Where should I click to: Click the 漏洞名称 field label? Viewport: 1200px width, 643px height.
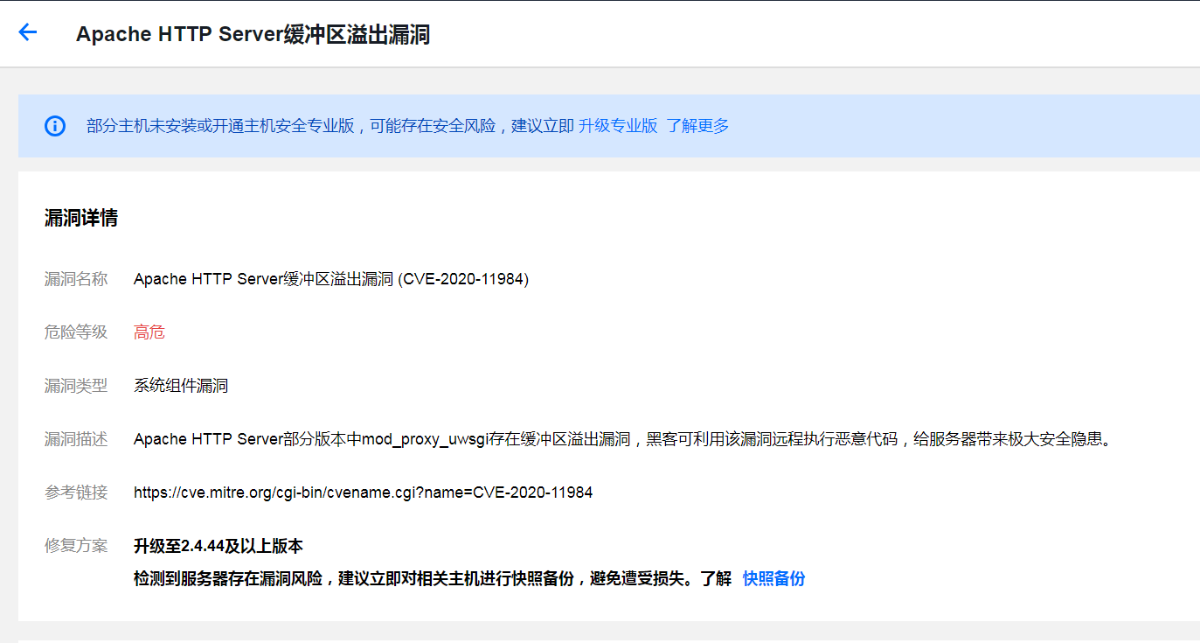(x=76, y=279)
